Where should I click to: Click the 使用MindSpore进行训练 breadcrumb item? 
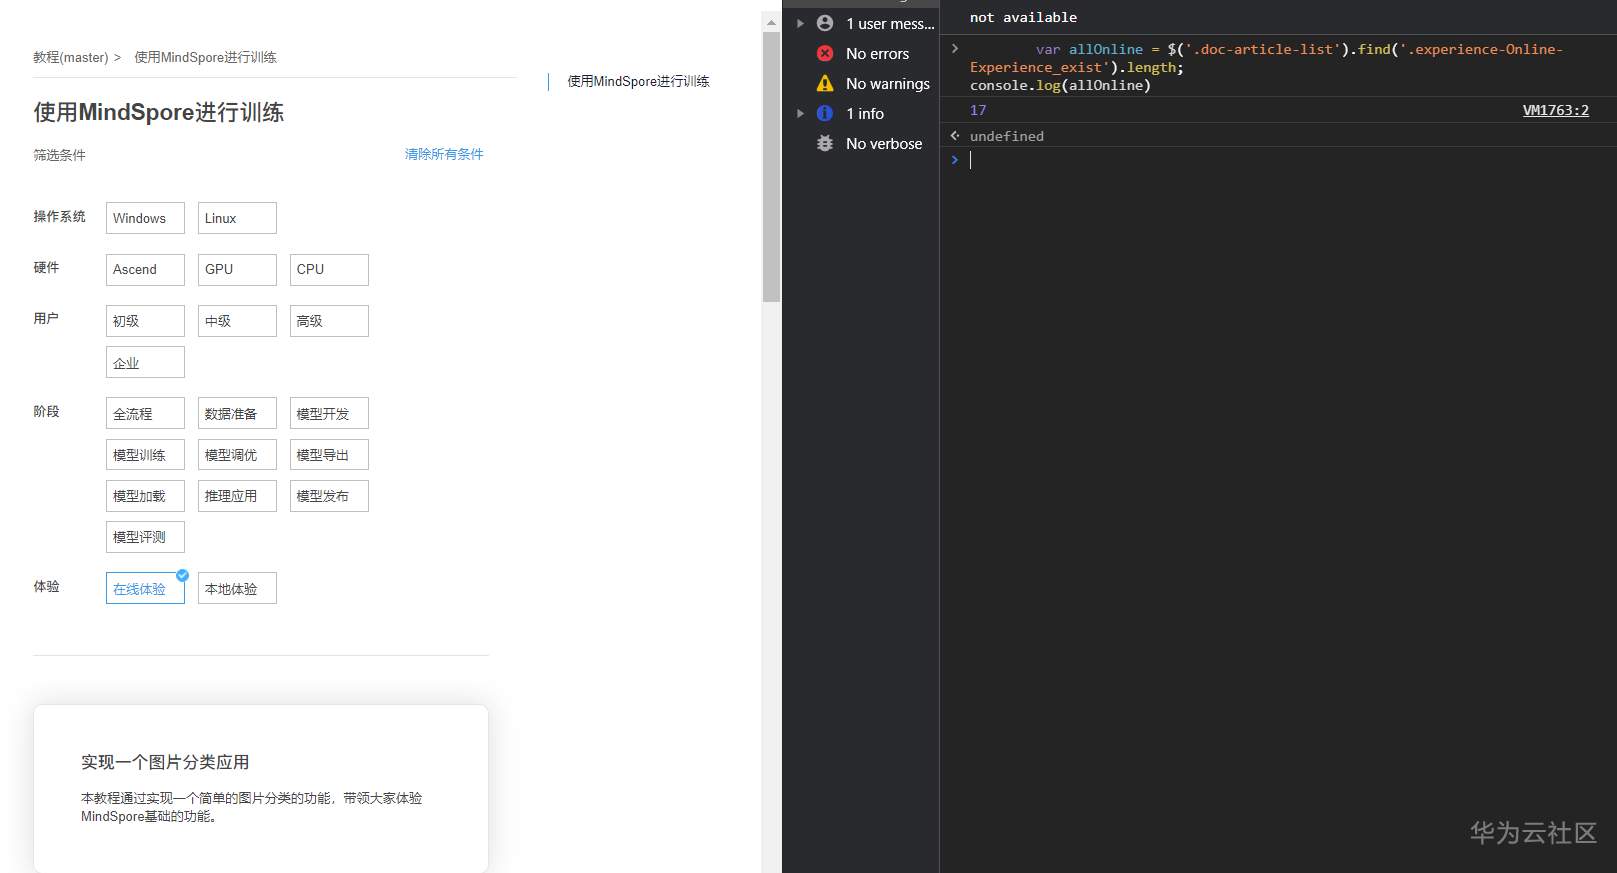206,57
